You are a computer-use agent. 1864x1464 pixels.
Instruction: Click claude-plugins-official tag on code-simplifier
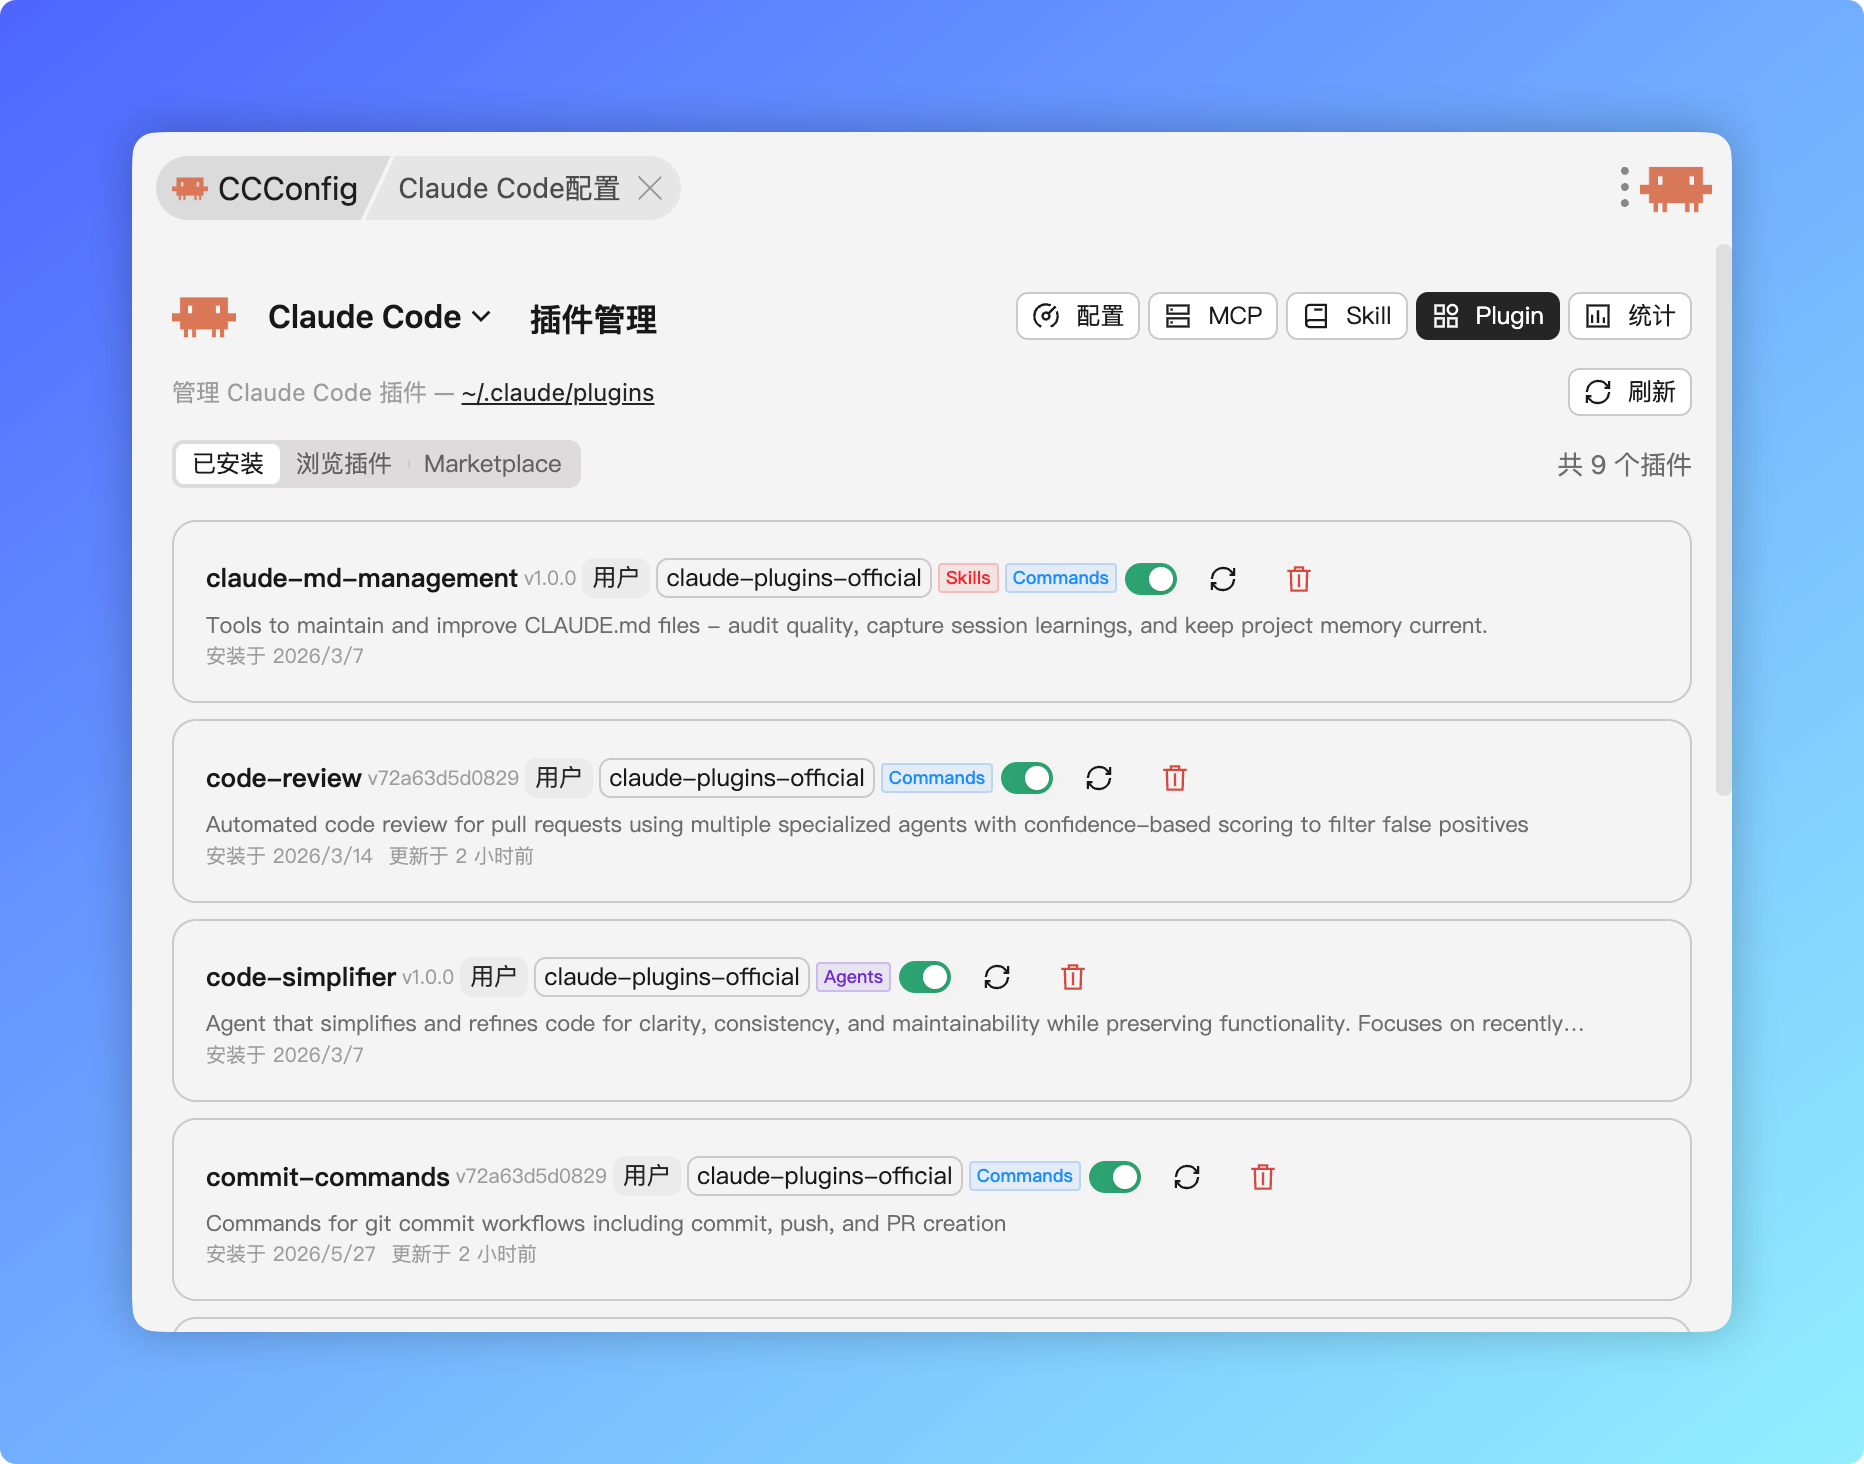pyautogui.click(x=672, y=977)
